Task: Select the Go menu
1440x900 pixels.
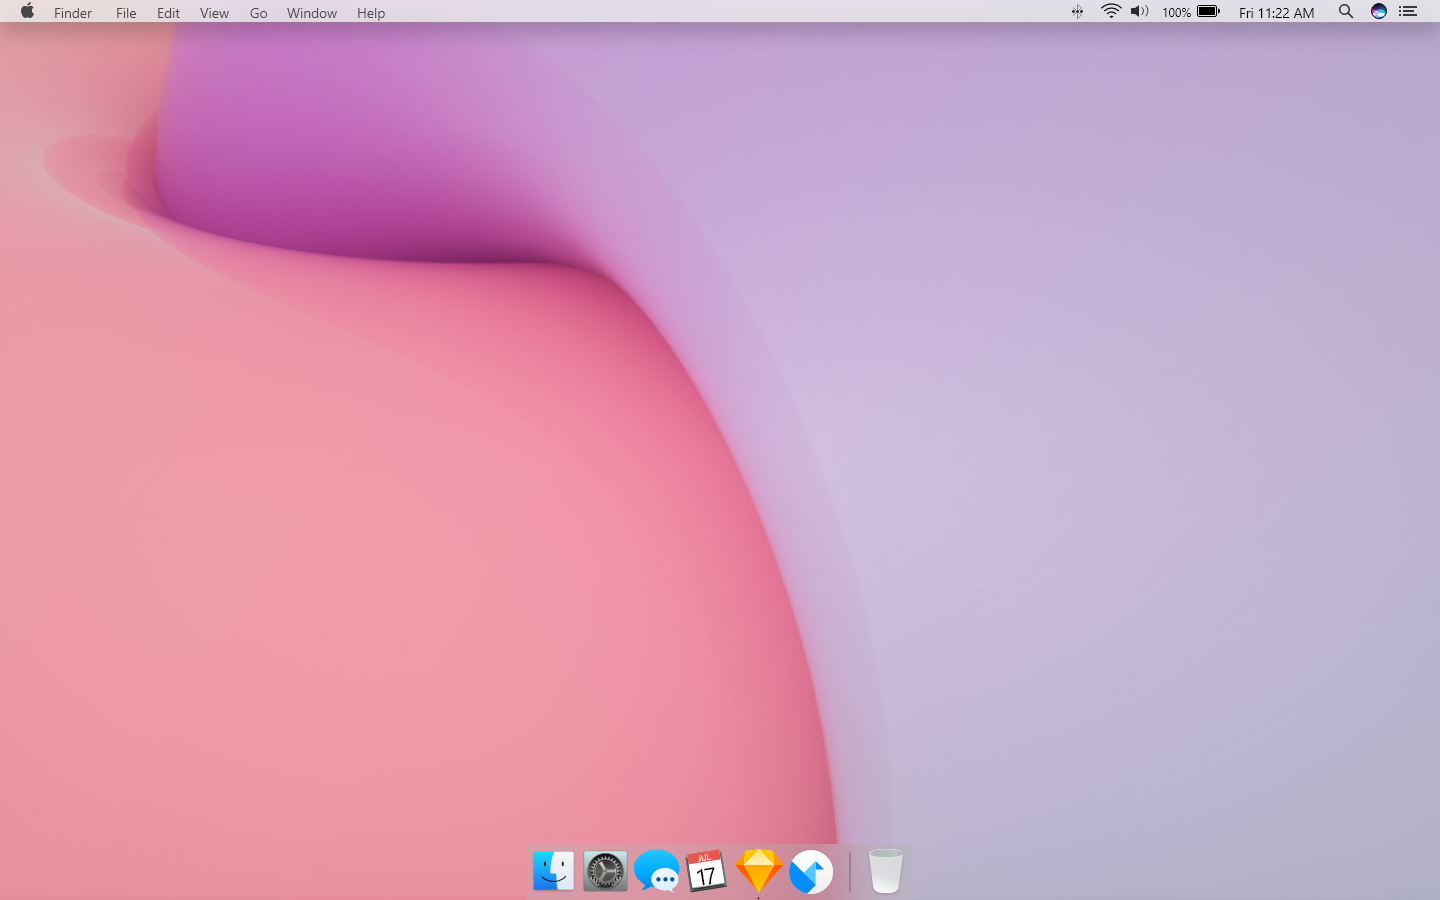Action: pyautogui.click(x=258, y=13)
